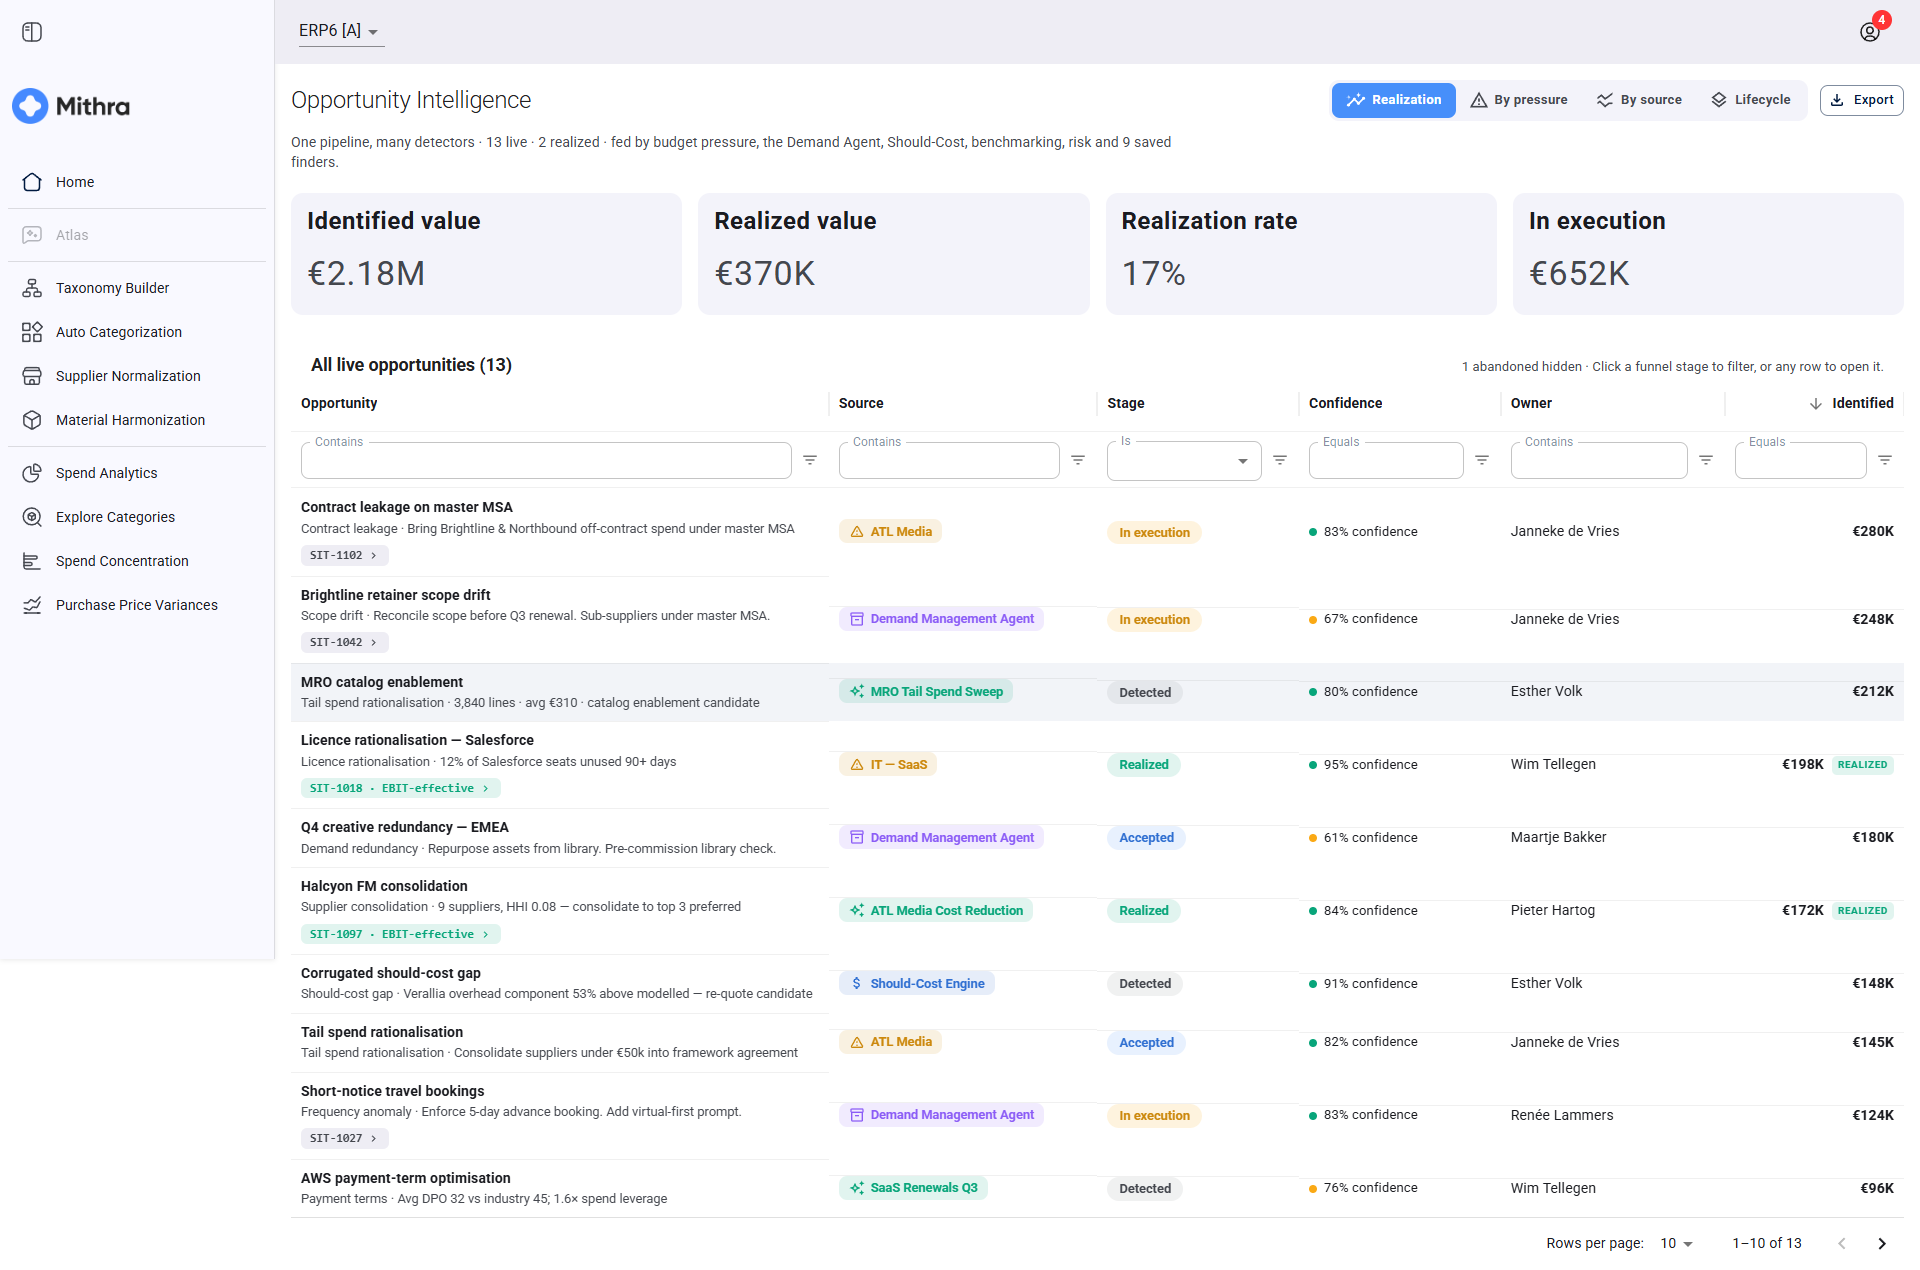Viewport: 1920px width, 1270px height.
Task: Open Material Harmonization in the sidebar
Action: coord(137,420)
